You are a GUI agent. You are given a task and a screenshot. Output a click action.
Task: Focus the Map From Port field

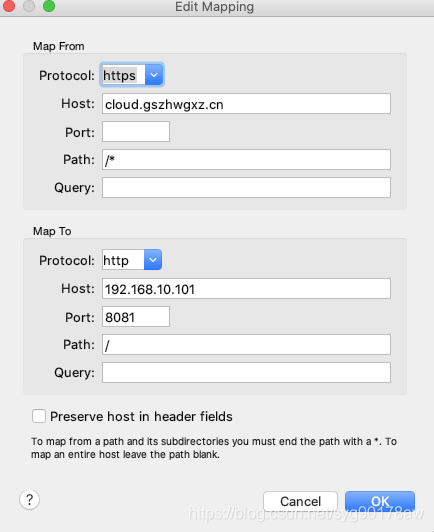tap(136, 132)
